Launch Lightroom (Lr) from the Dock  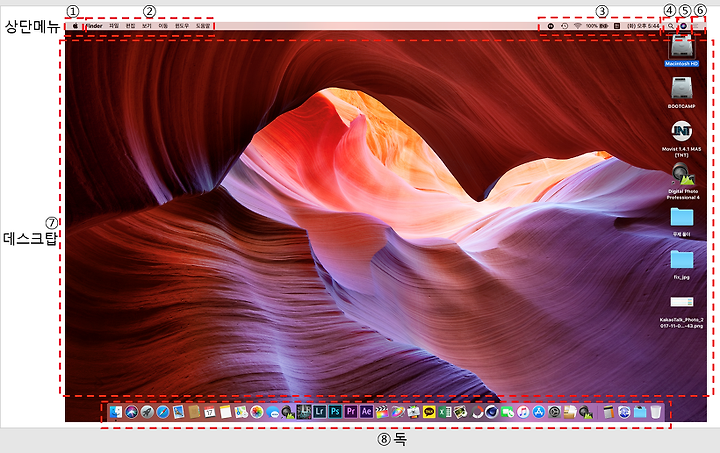320,412
